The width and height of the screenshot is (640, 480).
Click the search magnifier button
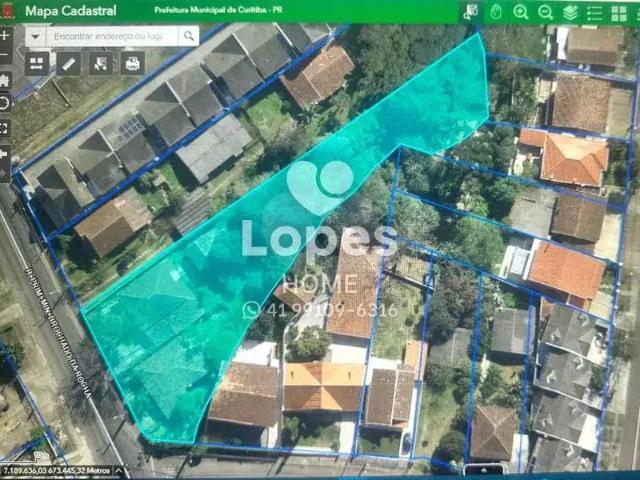188,36
